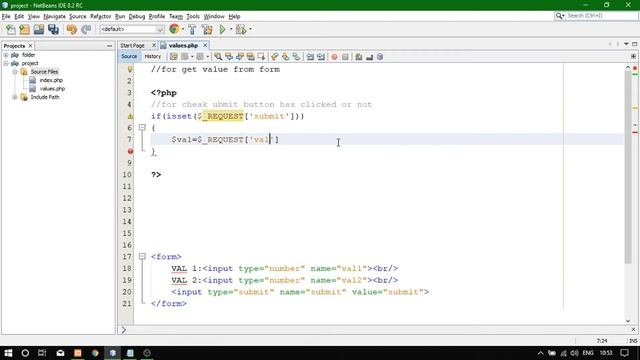640x360 pixels.
Task: Select the values.php editor tab
Action: click(x=183, y=45)
